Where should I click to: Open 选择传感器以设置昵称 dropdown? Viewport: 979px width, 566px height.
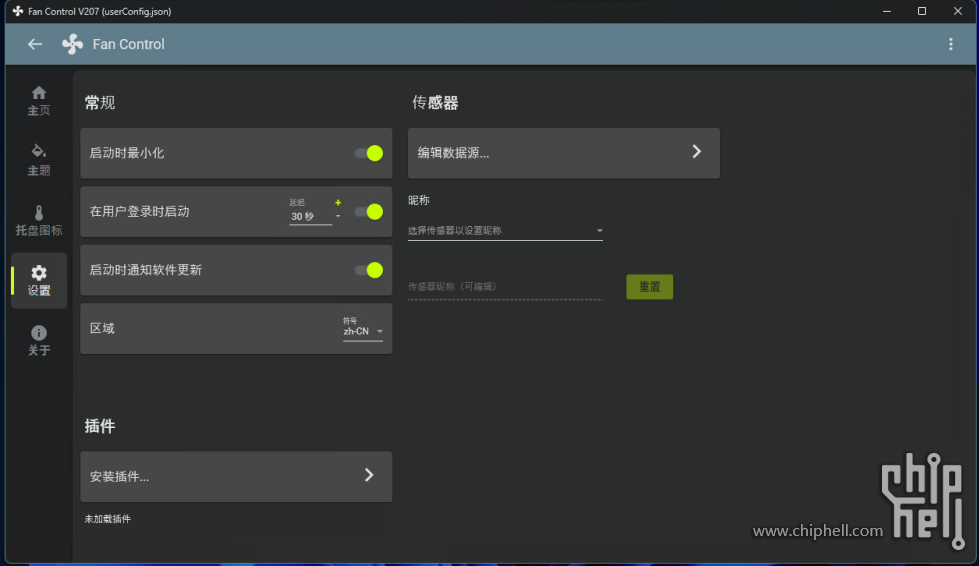tap(505, 231)
